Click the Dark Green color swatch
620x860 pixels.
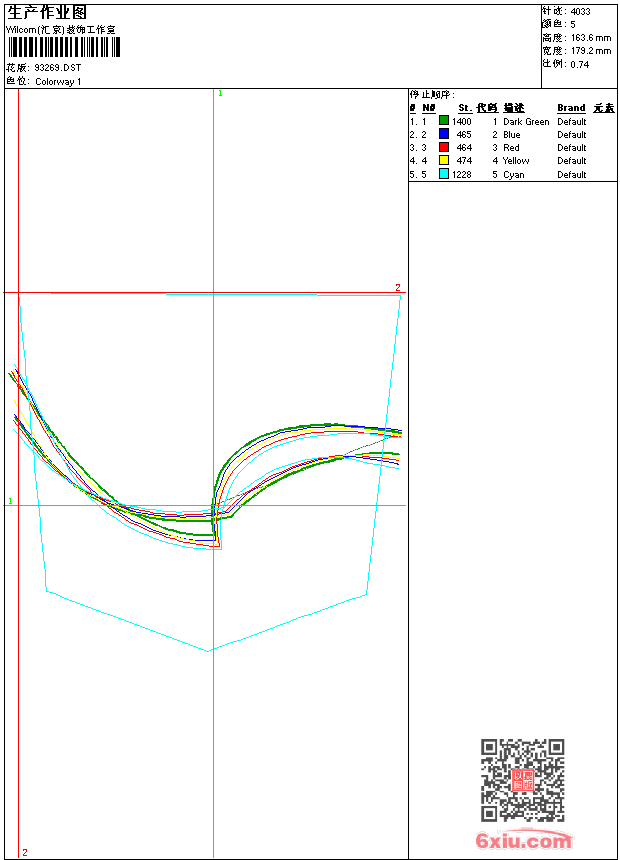click(444, 121)
